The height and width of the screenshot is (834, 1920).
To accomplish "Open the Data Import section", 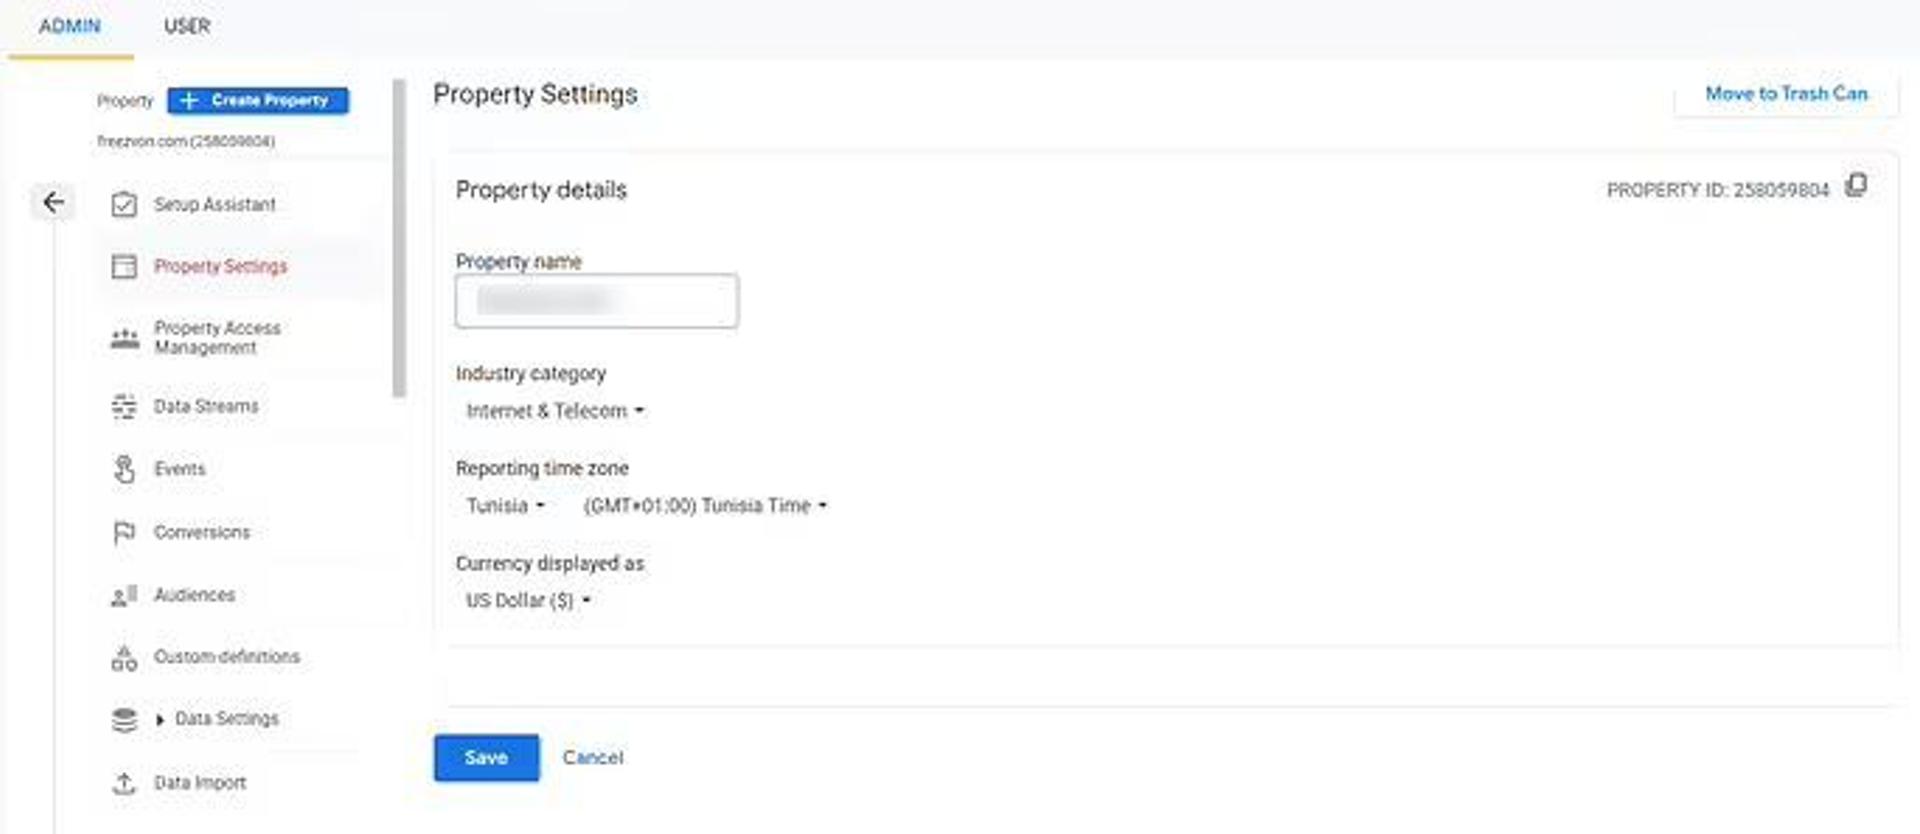I will [200, 783].
